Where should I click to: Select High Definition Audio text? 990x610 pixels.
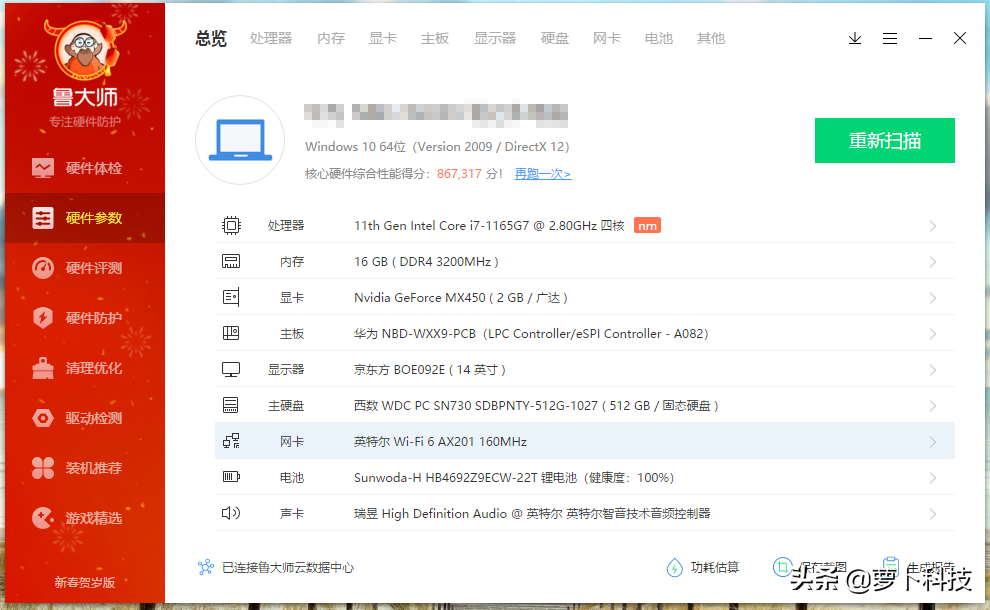coord(532,513)
